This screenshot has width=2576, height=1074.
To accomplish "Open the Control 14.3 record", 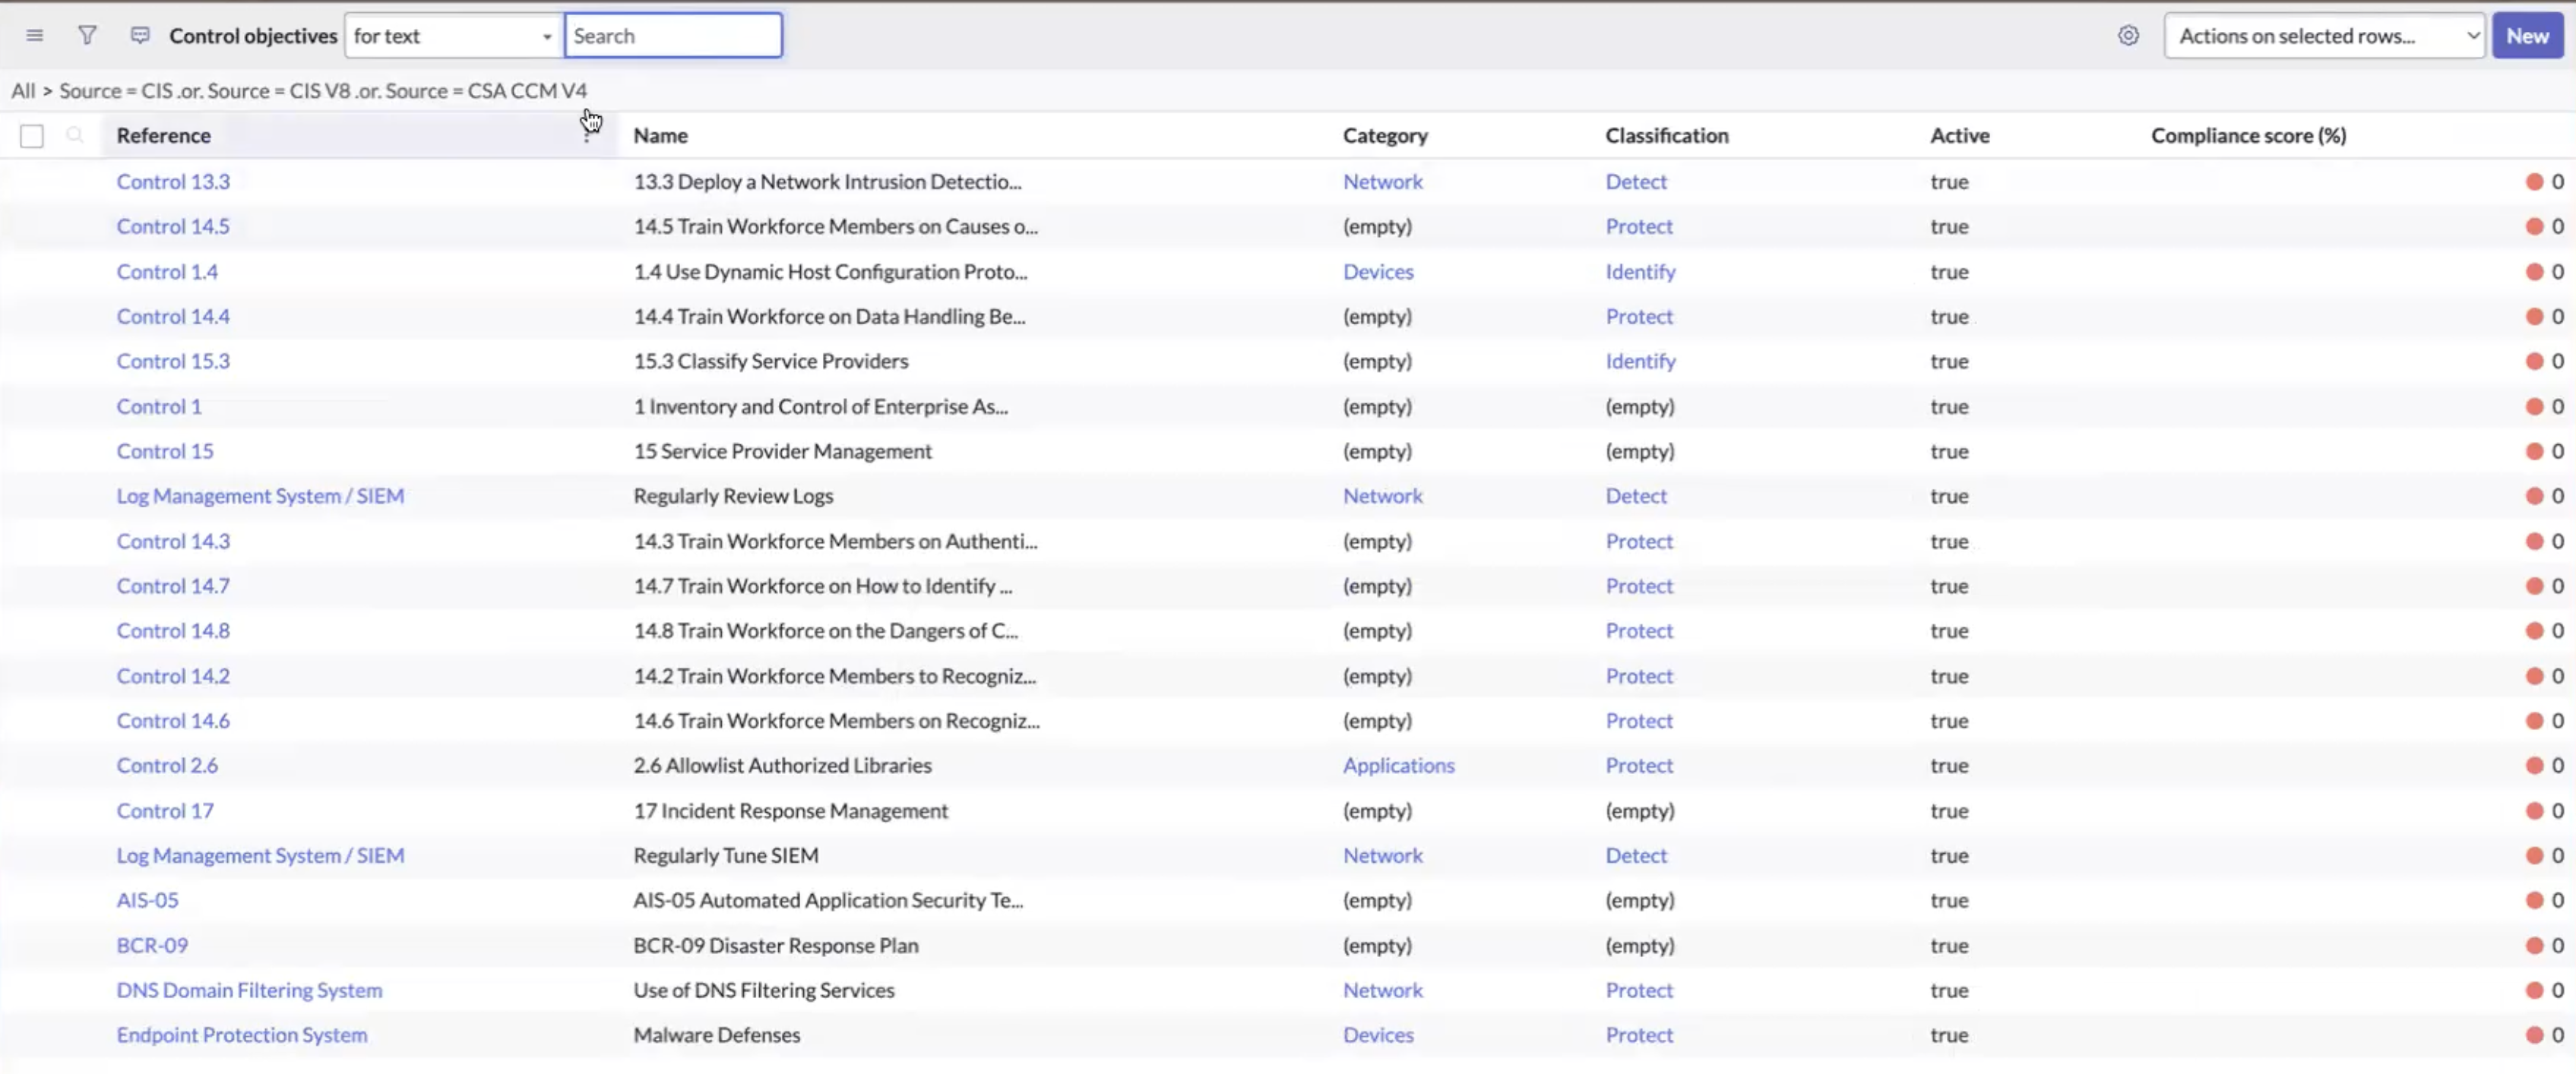I will tap(173, 541).
